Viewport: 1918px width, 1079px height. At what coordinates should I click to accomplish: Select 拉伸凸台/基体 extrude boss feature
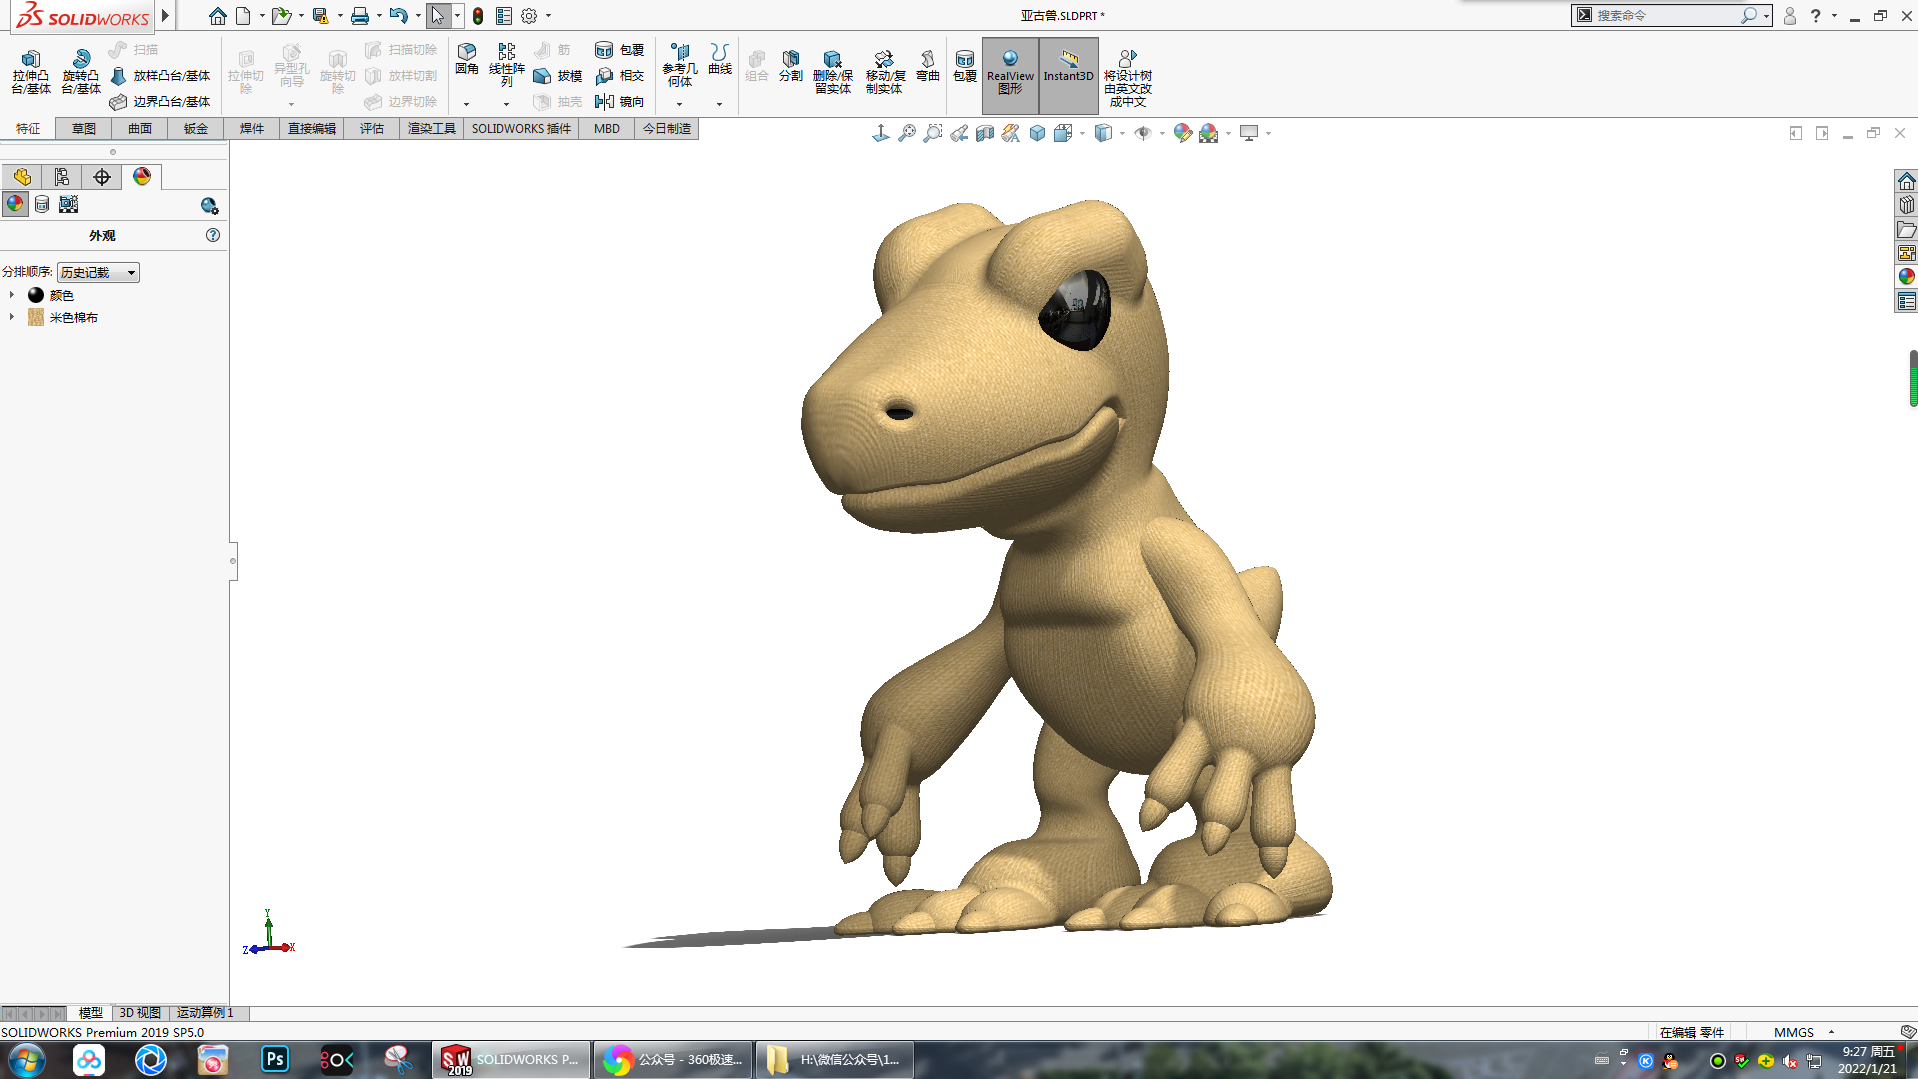pyautogui.click(x=31, y=72)
